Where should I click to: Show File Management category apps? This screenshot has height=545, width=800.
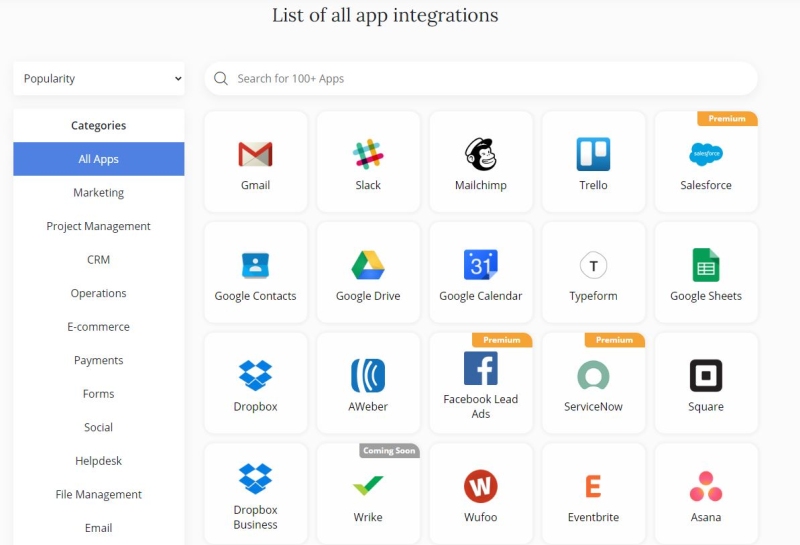(99, 494)
